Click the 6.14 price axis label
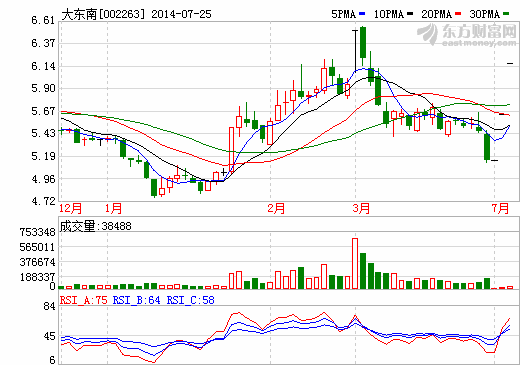520x365 pixels. click(x=43, y=66)
